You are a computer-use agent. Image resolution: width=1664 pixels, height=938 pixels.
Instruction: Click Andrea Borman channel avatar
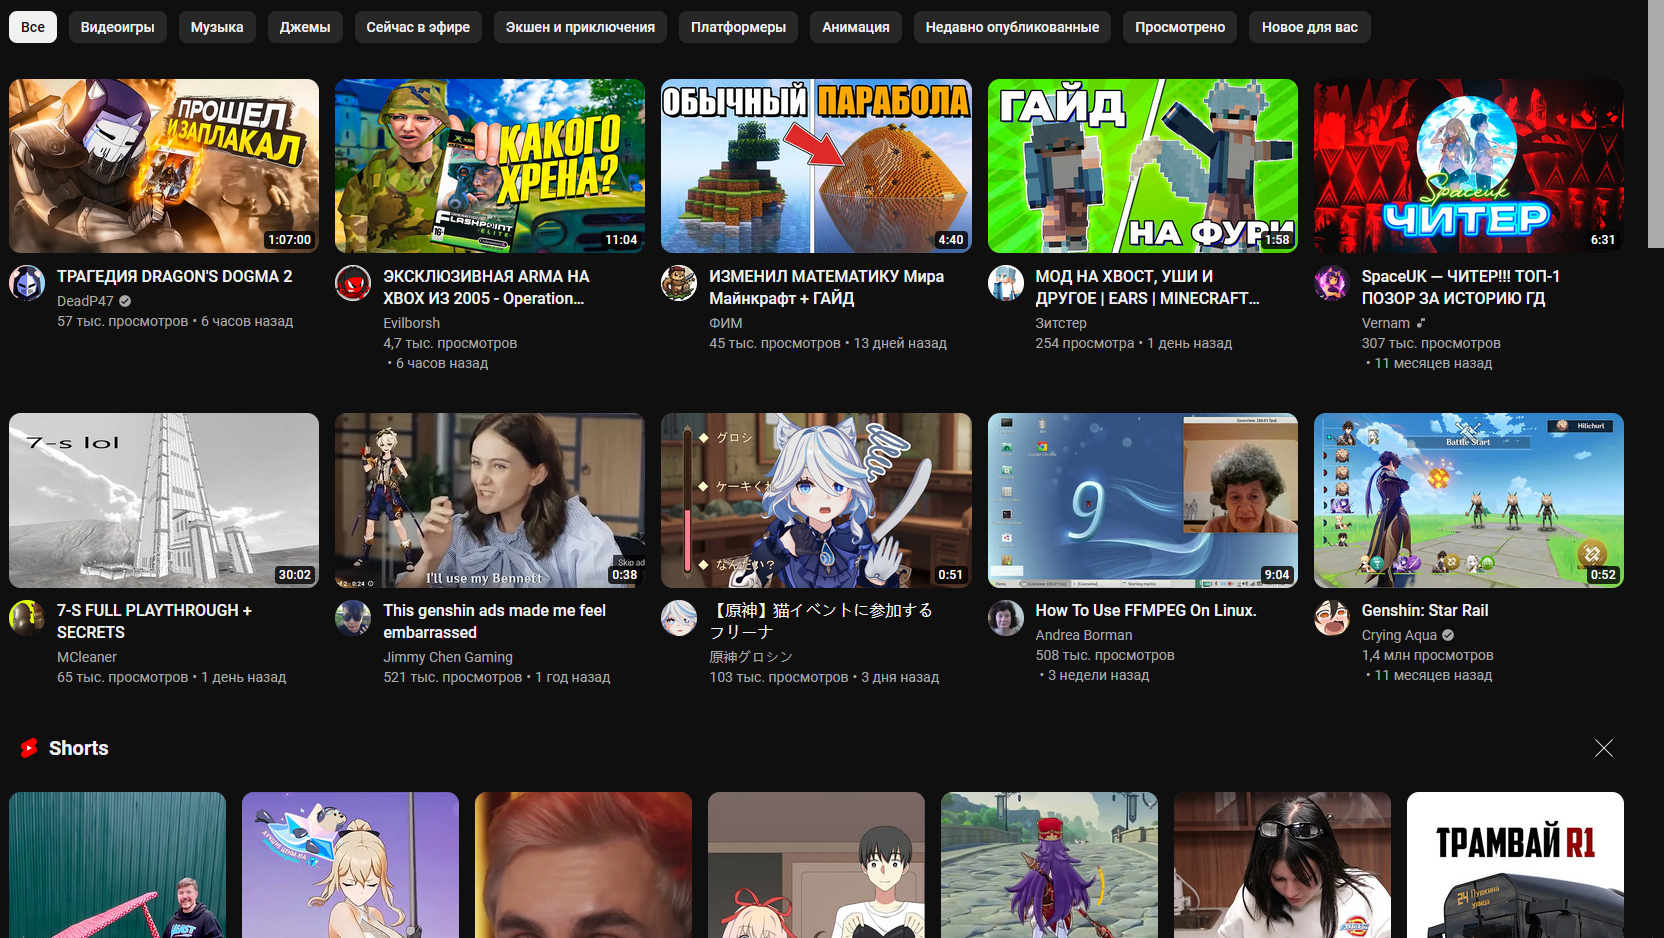1006,618
